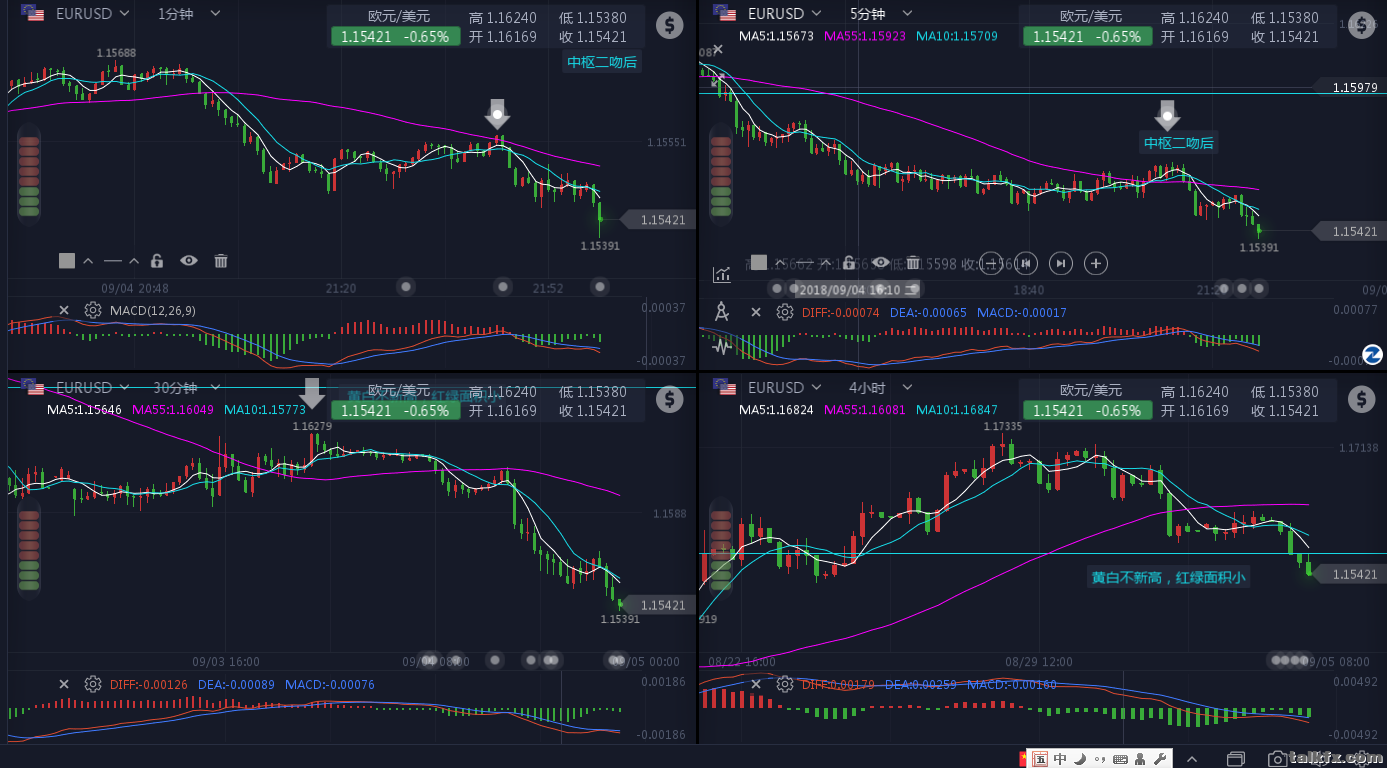1387x768 pixels.
Task: Close the MACD panel in 5-minute chart
Action: [x=756, y=313]
